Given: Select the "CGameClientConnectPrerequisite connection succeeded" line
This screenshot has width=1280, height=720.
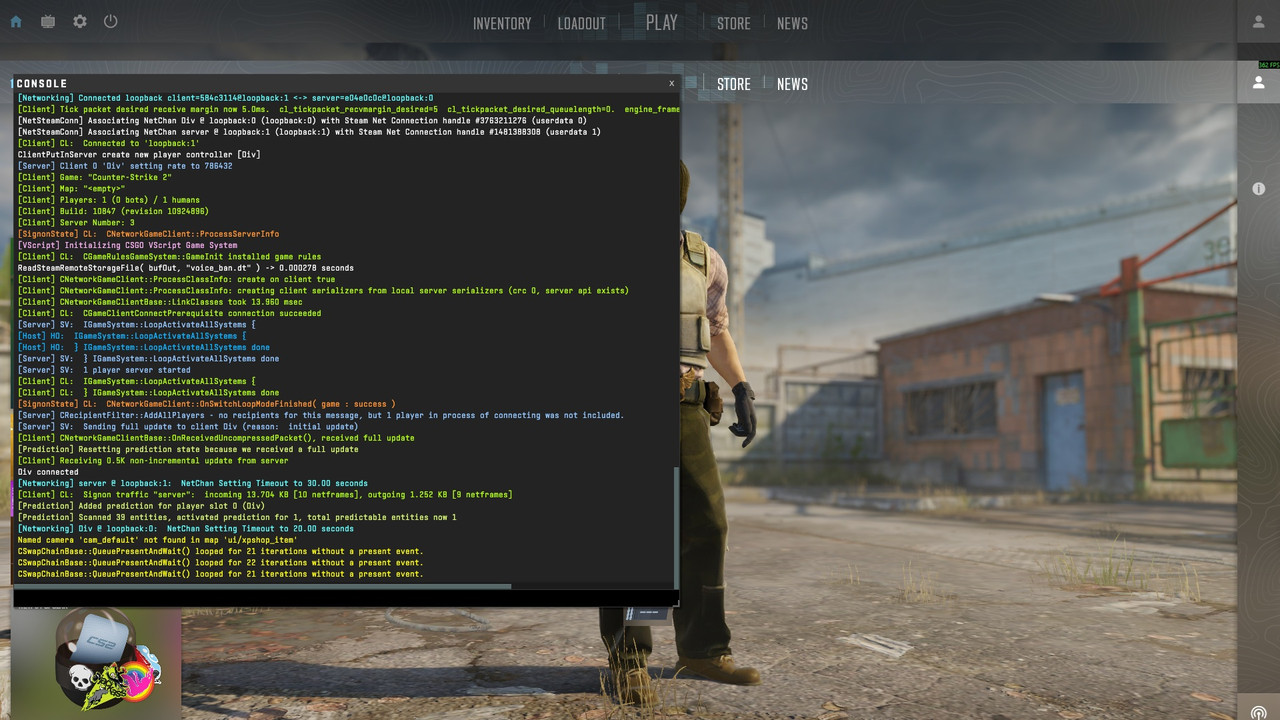Looking at the screenshot, I should (170, 313).
